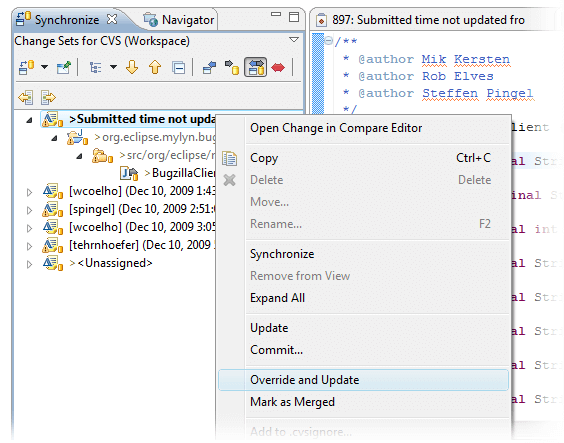Open the layout presentation dropdown arrow
Image resolution: width=564 pixels, height=443 pixels.
click(113, 67)
